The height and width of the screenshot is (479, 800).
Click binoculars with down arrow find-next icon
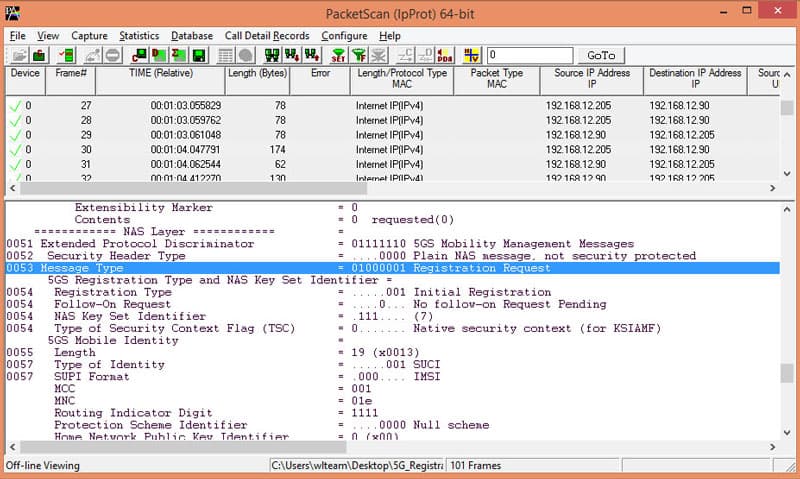click(292, 55)
